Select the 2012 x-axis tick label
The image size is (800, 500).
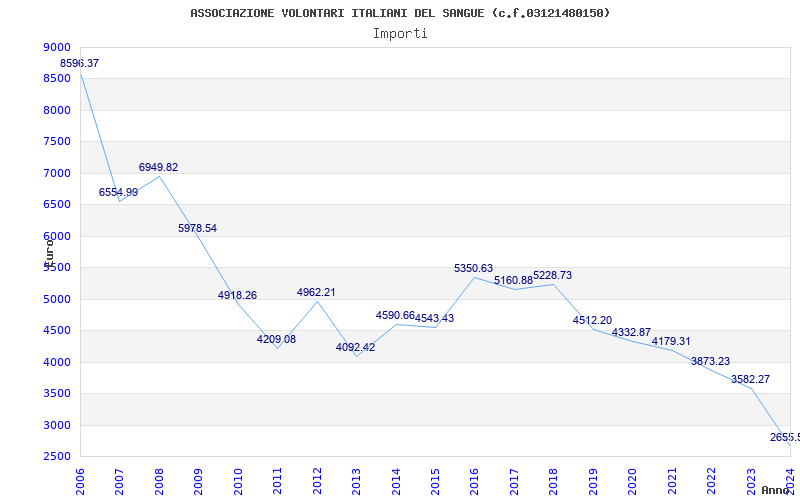[x=317, y=481]
